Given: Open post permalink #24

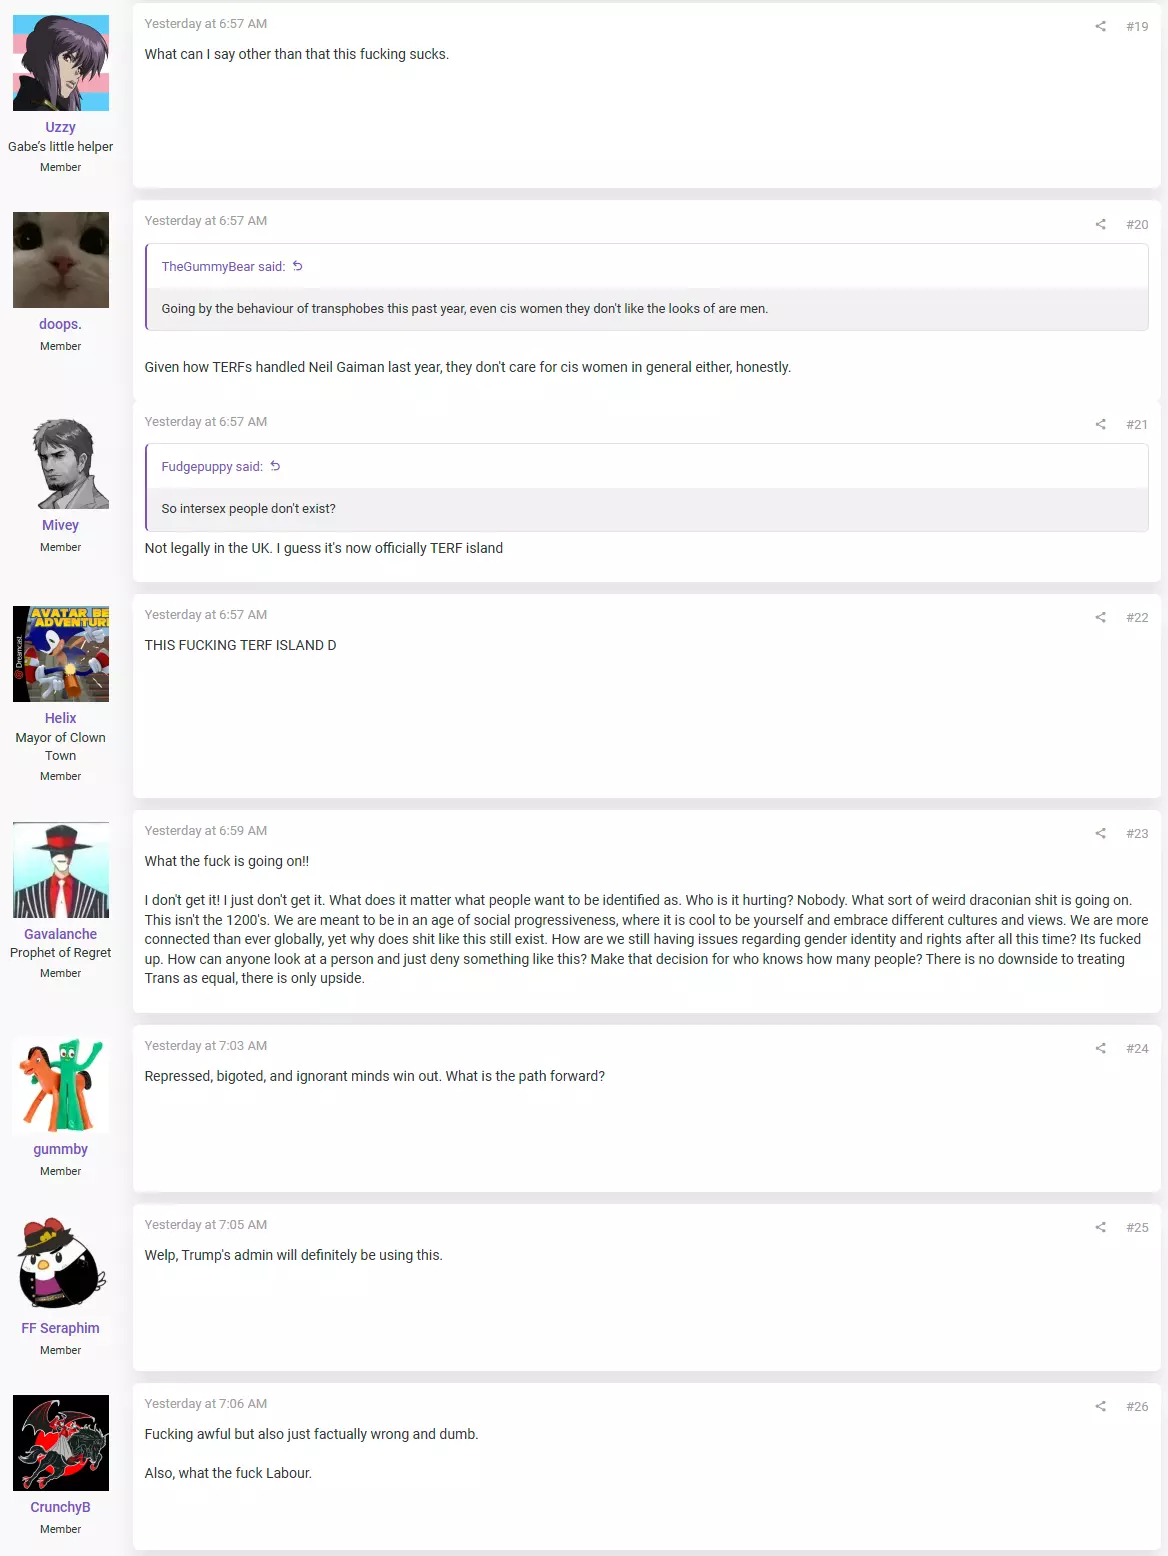Looking at the screenshot, I should (1137, 1048).
